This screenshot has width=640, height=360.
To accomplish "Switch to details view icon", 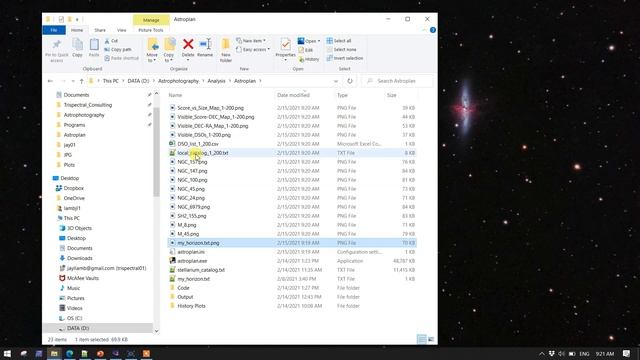I will pyautogui.click(x=422, y=339).
